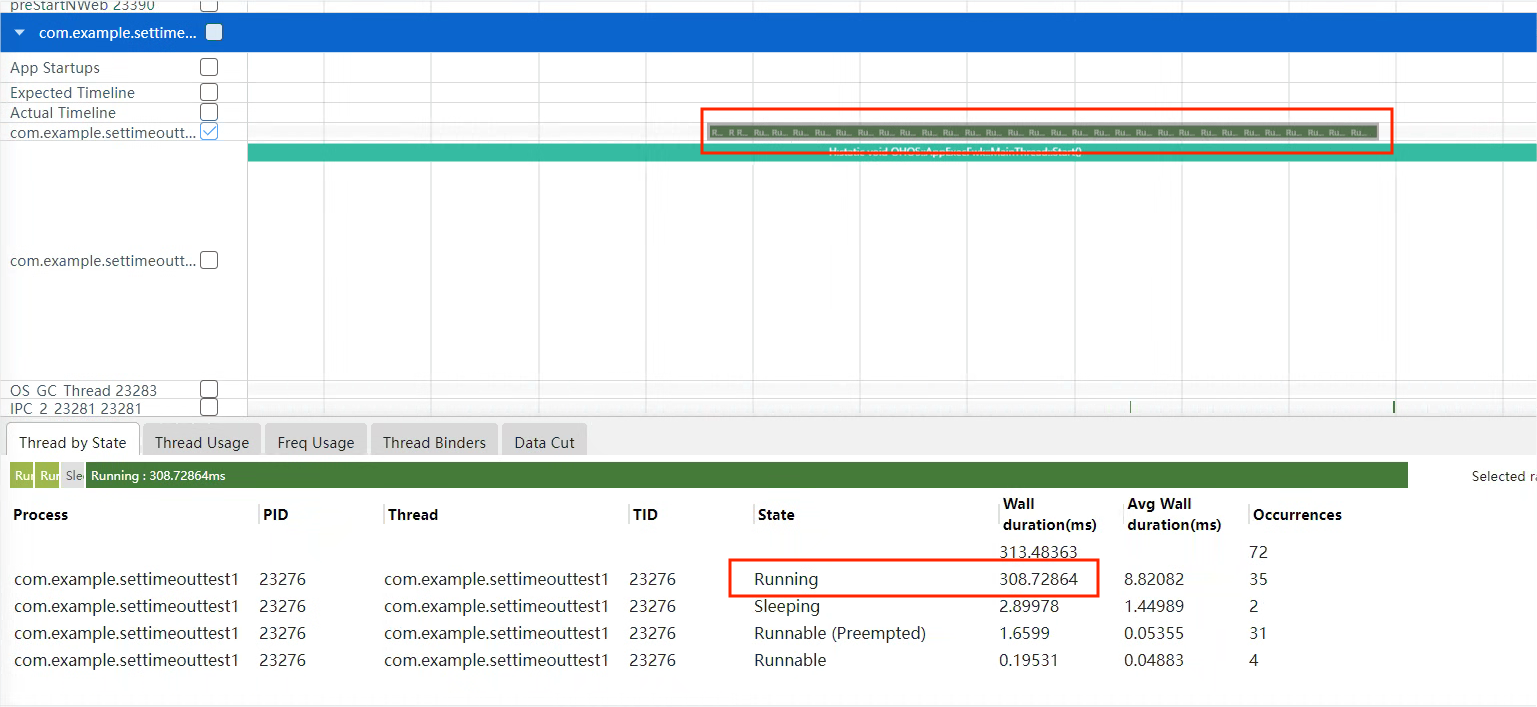Sort by Wall duration(ms) column header
The image size is (1537, 707).
[x=1050, y=514]
